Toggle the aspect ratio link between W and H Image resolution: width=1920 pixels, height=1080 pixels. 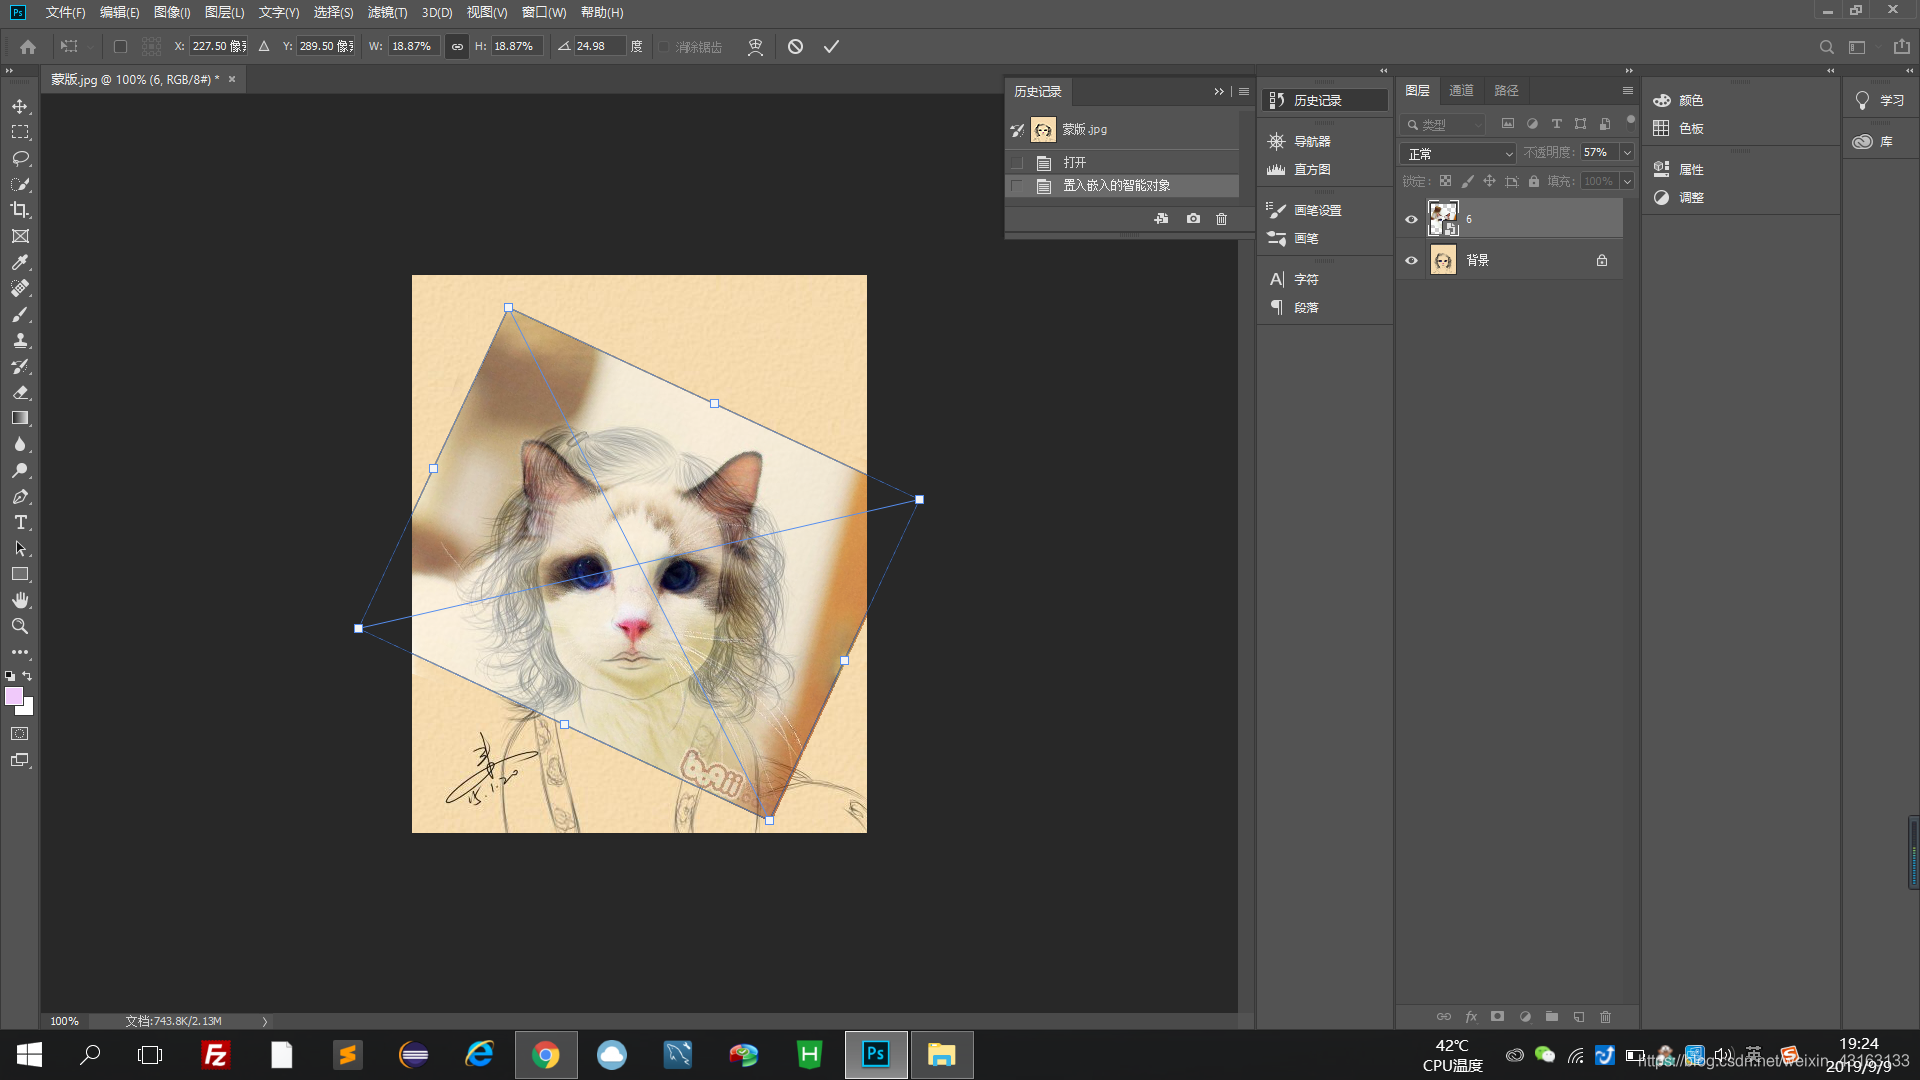pyautogui.click(x=457, y=47)
